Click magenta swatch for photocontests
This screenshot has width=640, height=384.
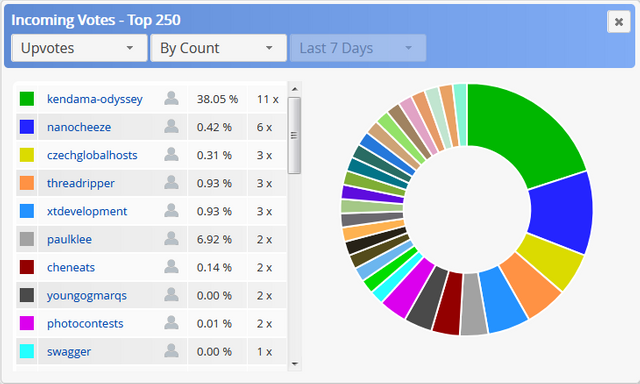(x=27, y=323)
